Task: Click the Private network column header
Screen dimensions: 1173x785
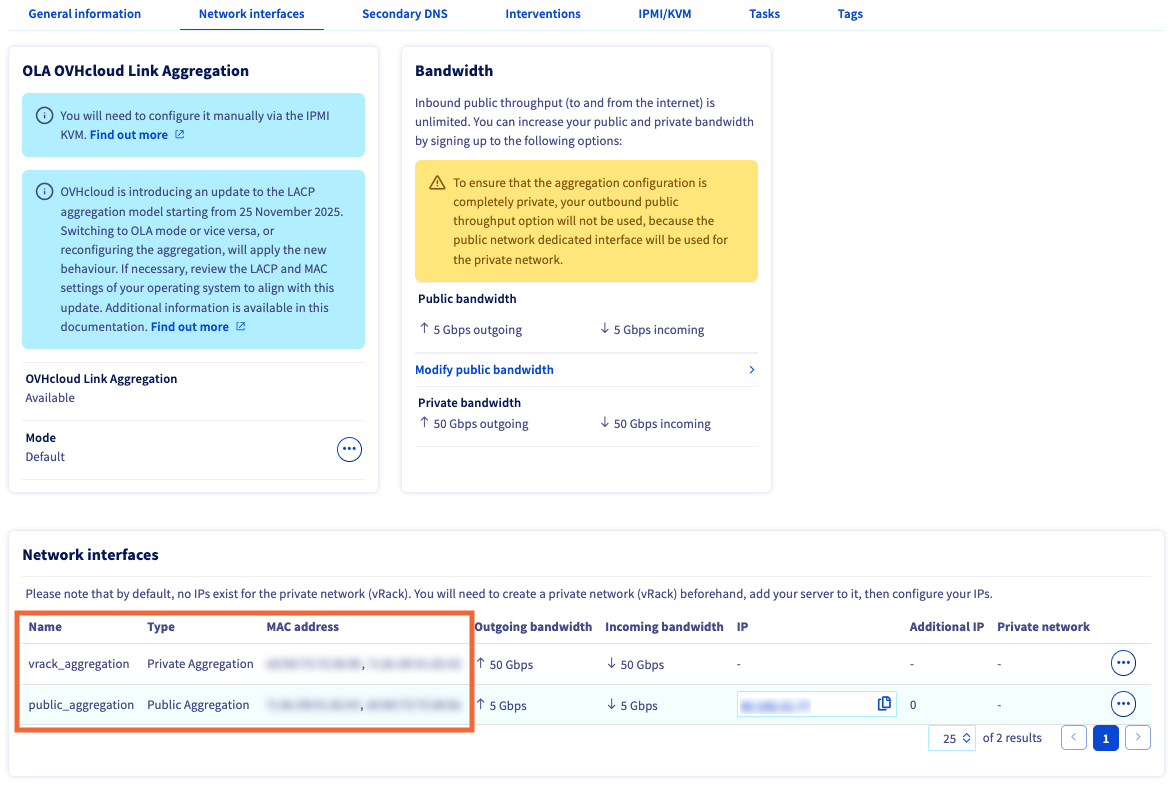Action: coord(1043,627)
